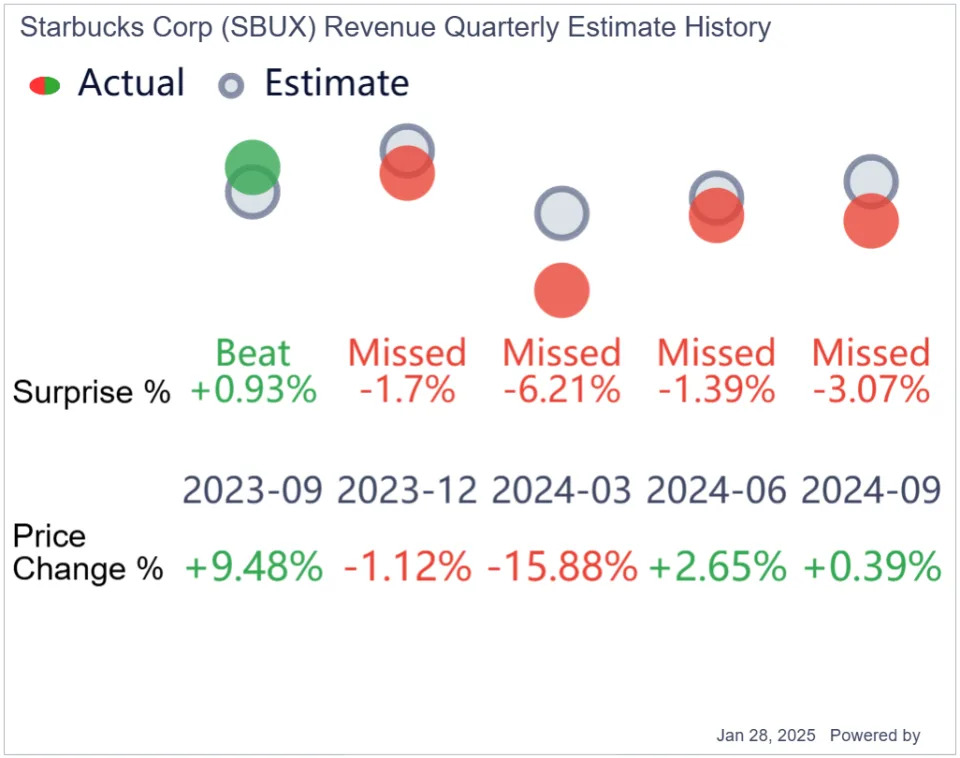Toggle the Actual series legend icon

click(45, 86)
